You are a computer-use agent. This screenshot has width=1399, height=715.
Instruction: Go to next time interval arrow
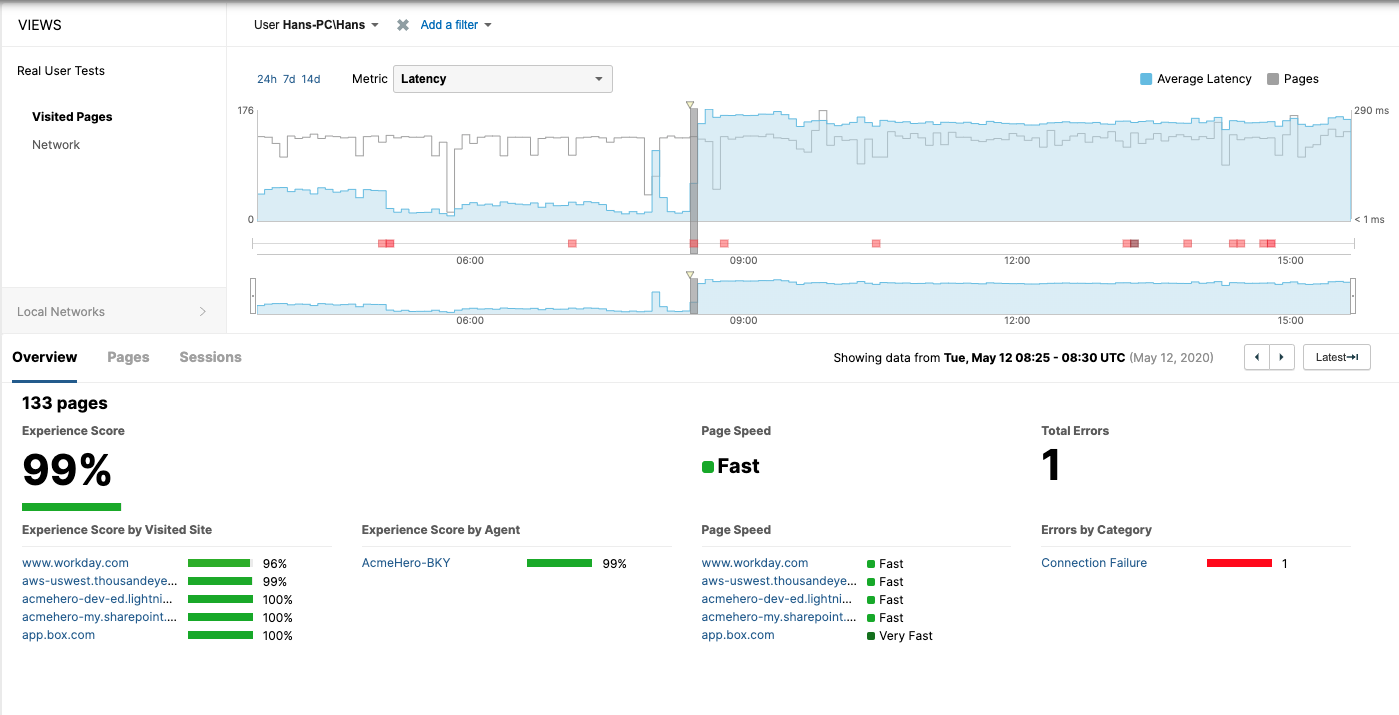(1282, 357)
